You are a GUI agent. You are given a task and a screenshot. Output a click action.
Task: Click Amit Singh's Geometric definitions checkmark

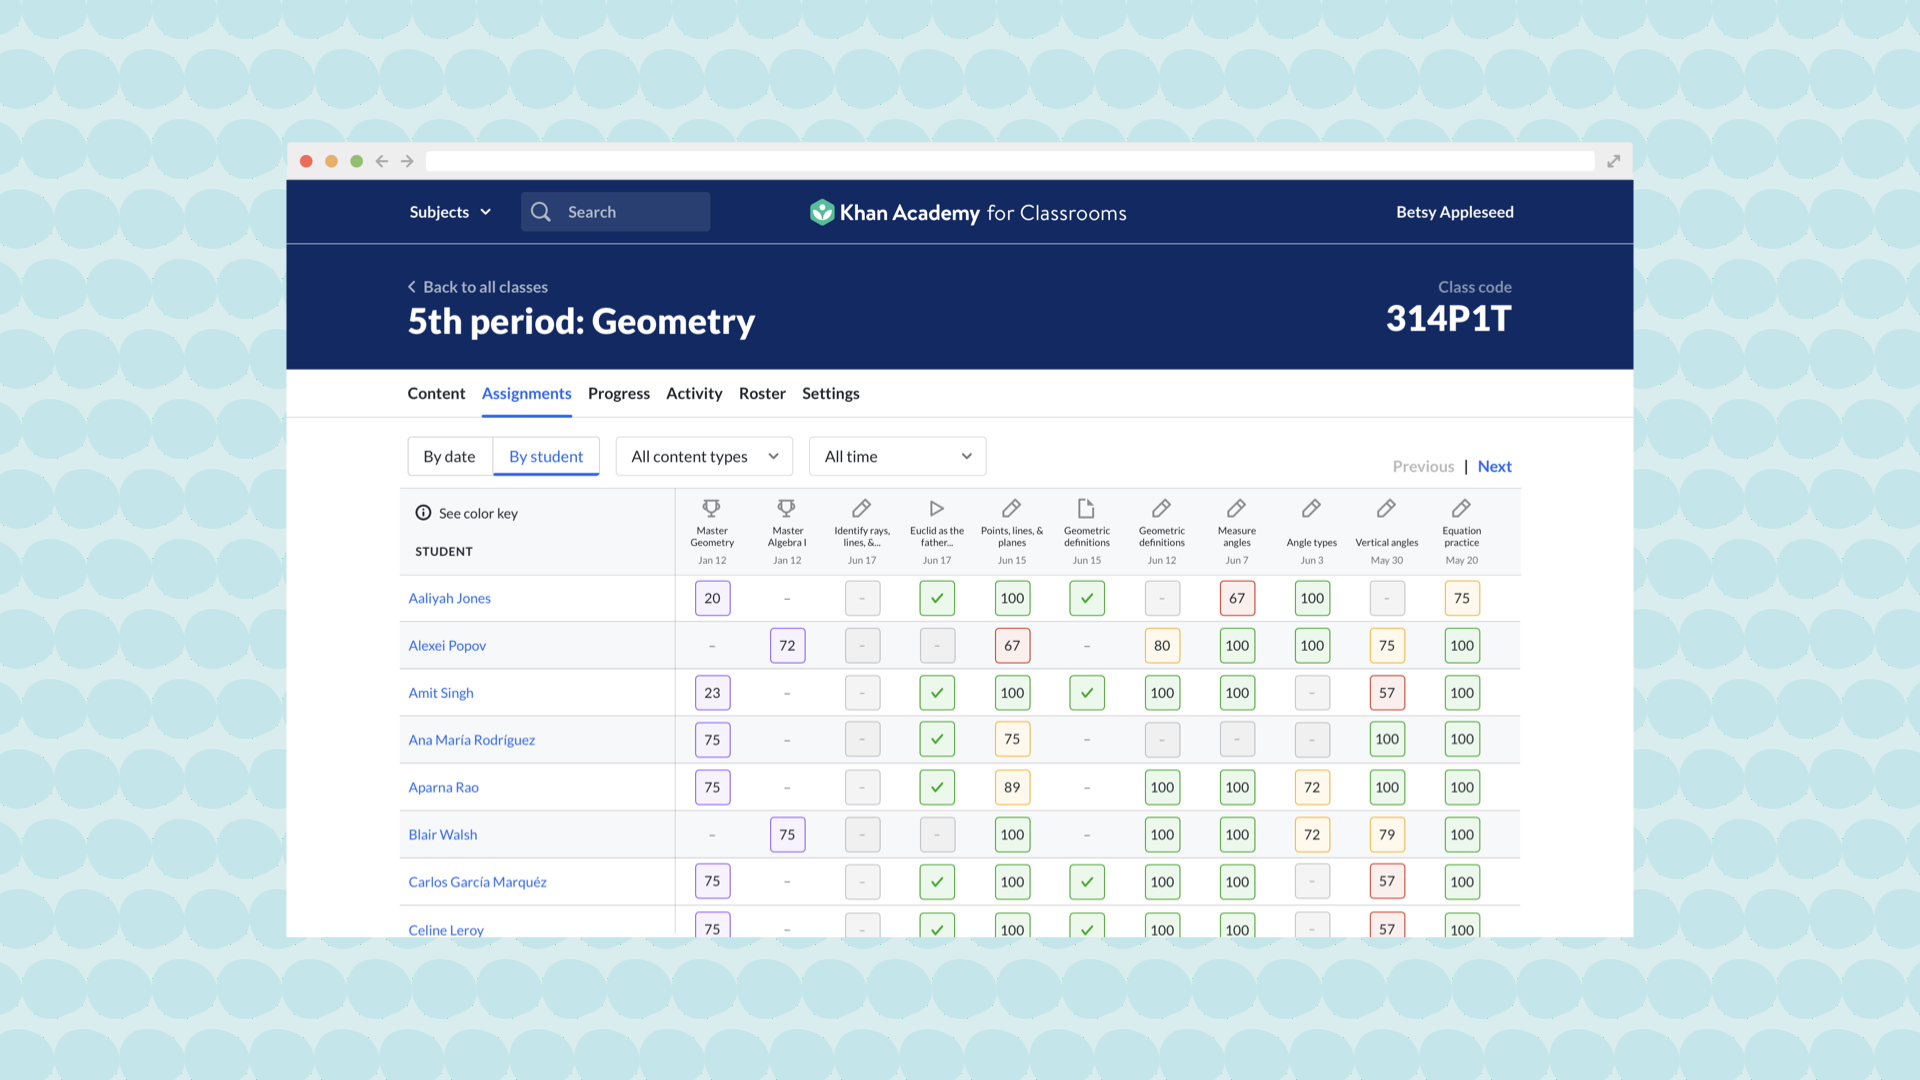click(x=1087, y=692)
